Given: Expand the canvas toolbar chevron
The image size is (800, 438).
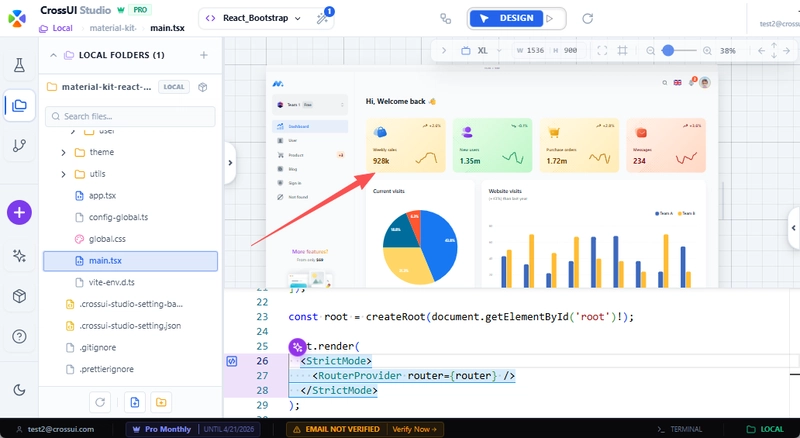Looking at the screenshot, I should [444, 51].
